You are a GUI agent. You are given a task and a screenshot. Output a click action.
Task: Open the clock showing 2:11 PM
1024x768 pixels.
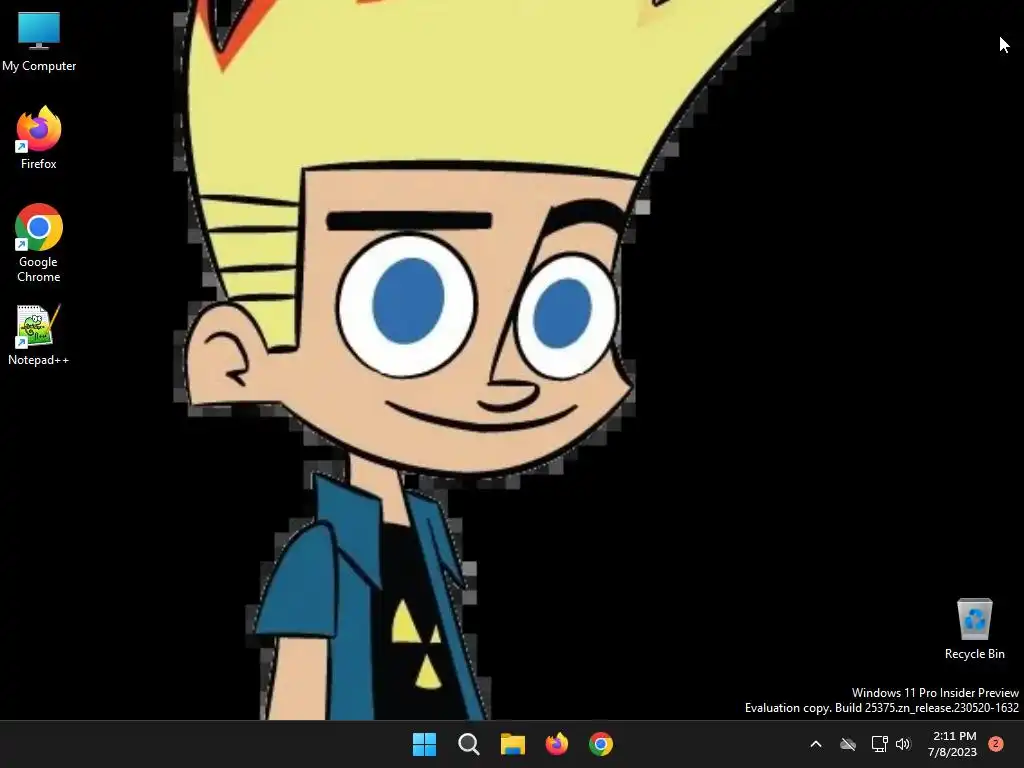click(953, 744)
